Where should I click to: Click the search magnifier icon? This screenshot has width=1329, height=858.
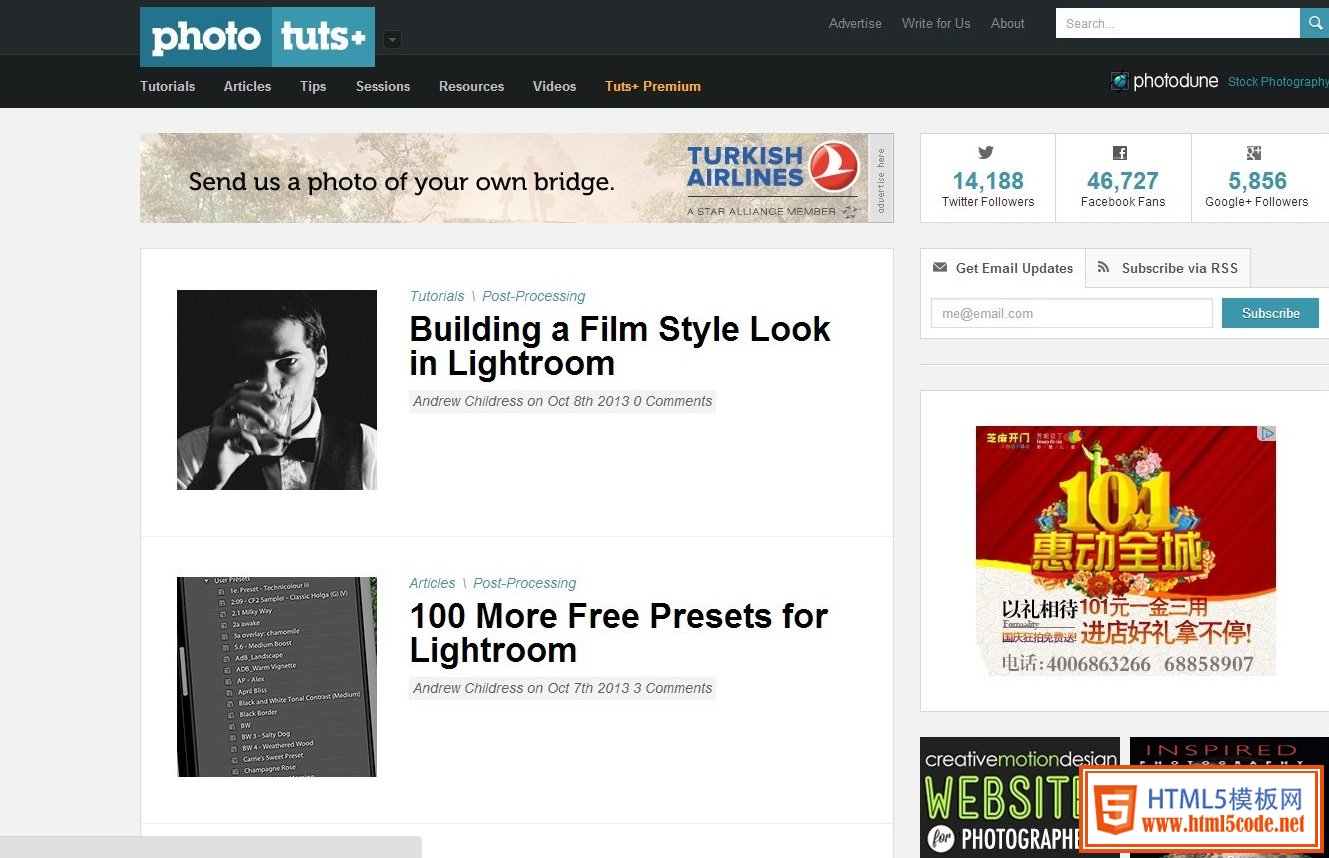tap(1314, 23)
